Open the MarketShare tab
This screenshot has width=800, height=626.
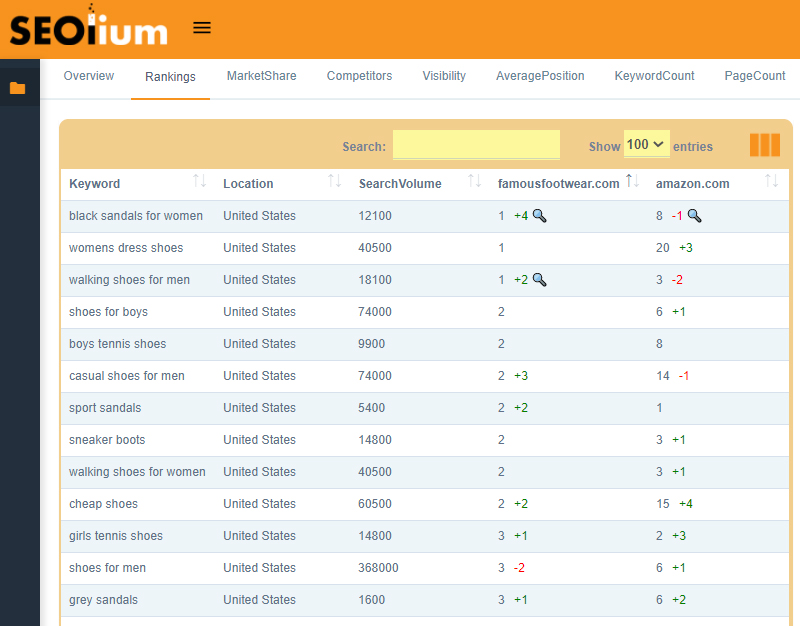(x=262, y=76)
